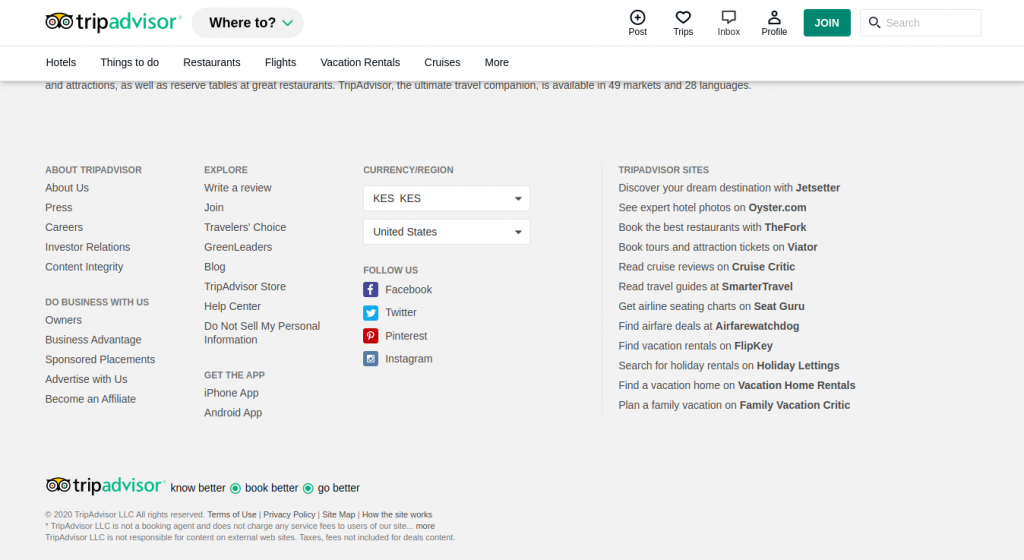Select Vacation Rentals in the nav bar

coord(360,62)
